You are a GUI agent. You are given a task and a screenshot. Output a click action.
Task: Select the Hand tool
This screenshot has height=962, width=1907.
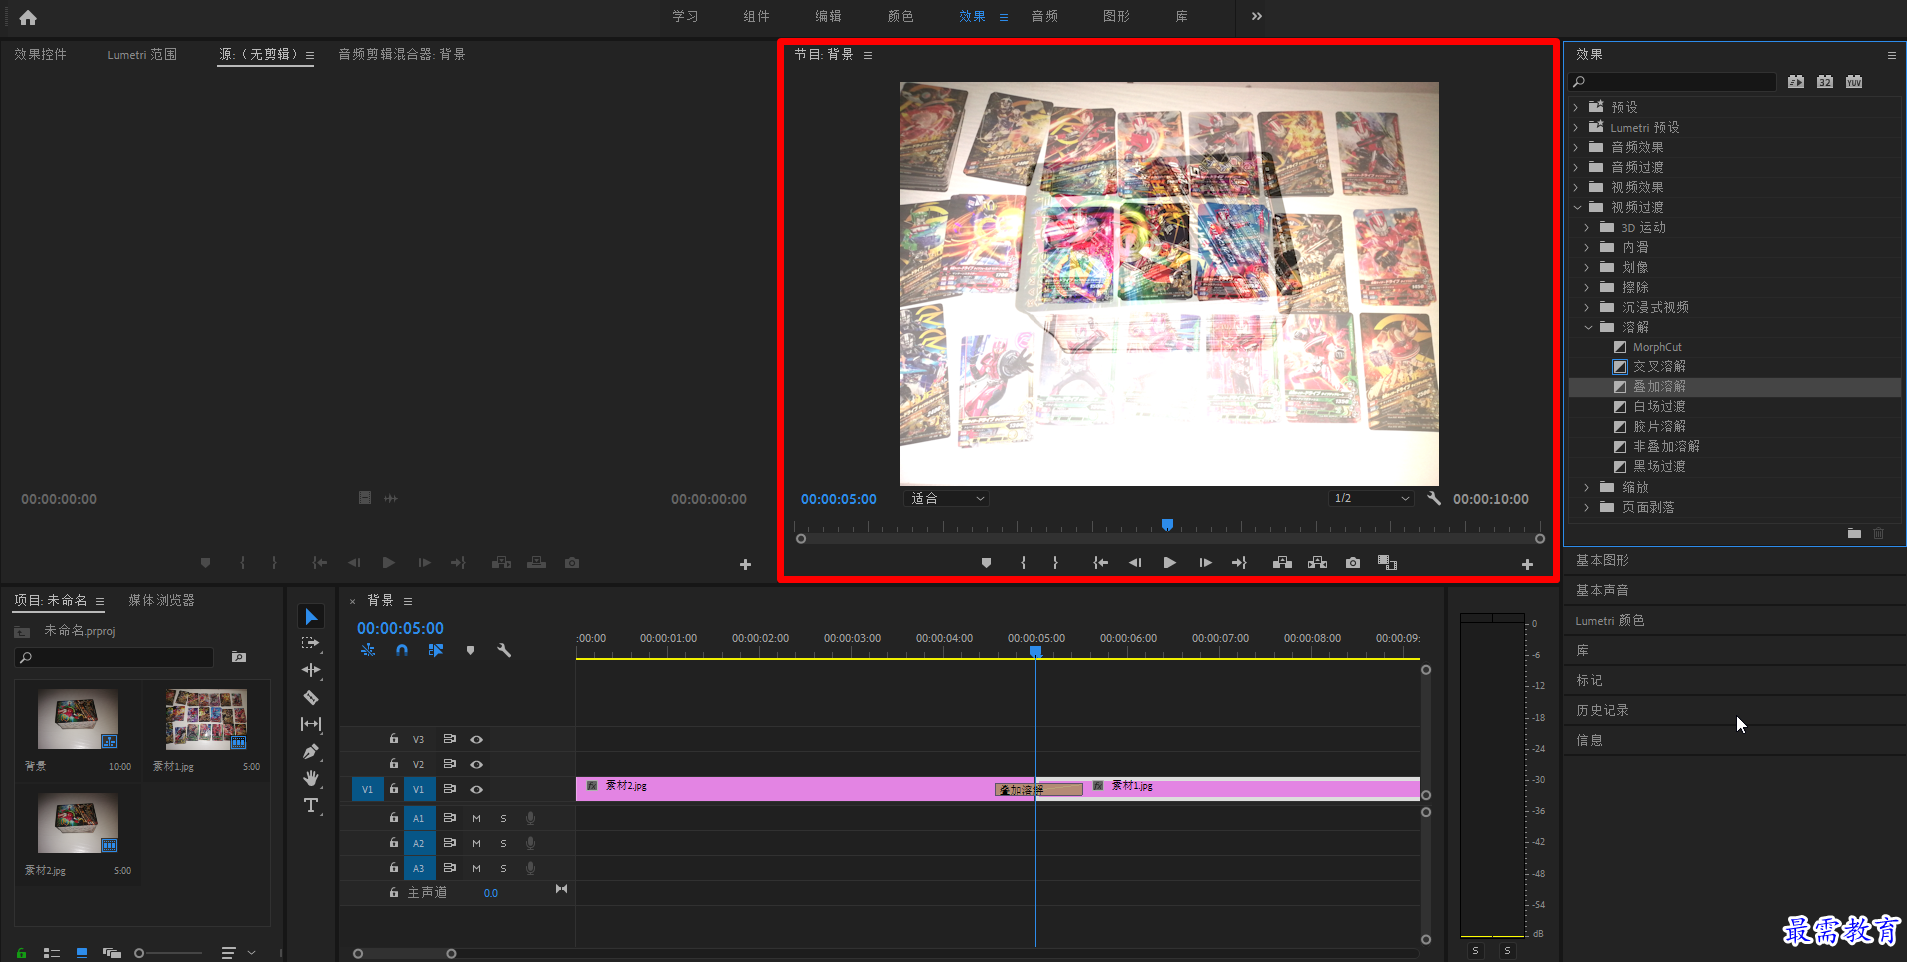(x=311, y=778)
